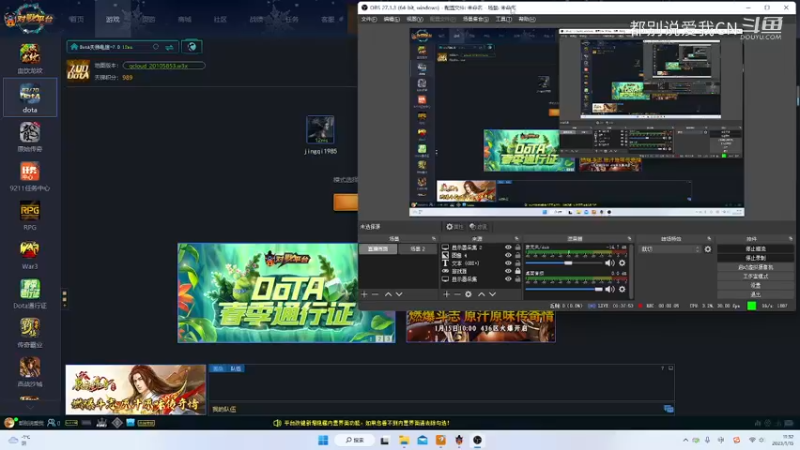
Task: Click the 停止录制 button in OBS
Action: [x=756, y=258]
